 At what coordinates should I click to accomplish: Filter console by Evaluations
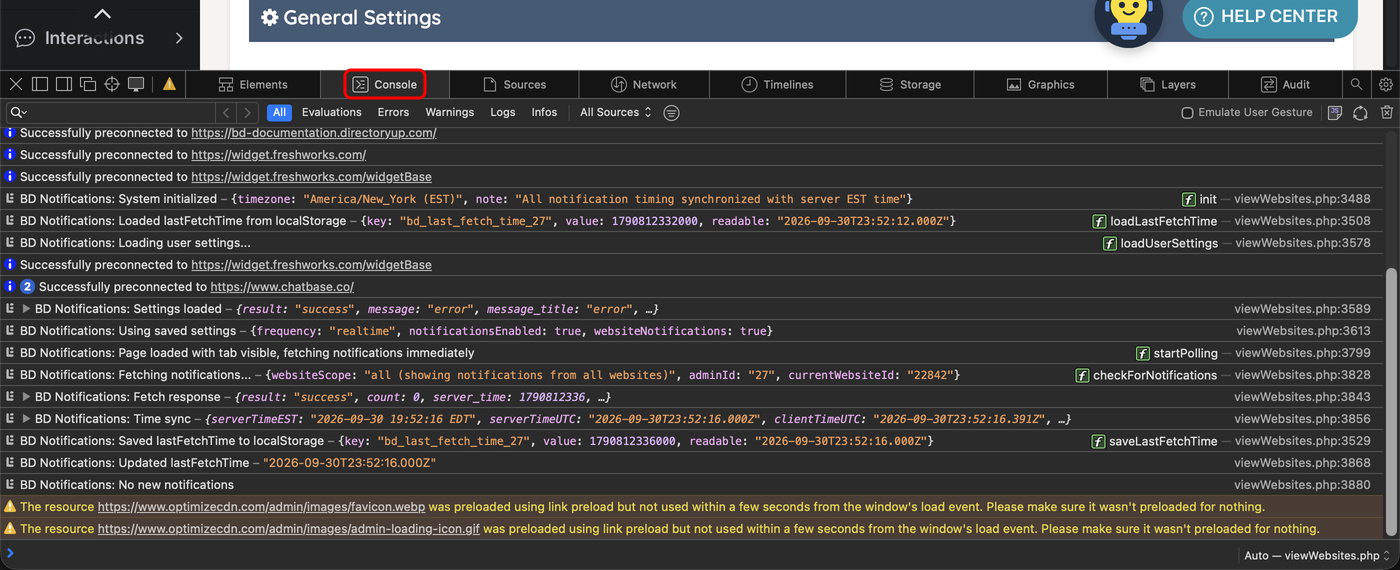(331, 113)
